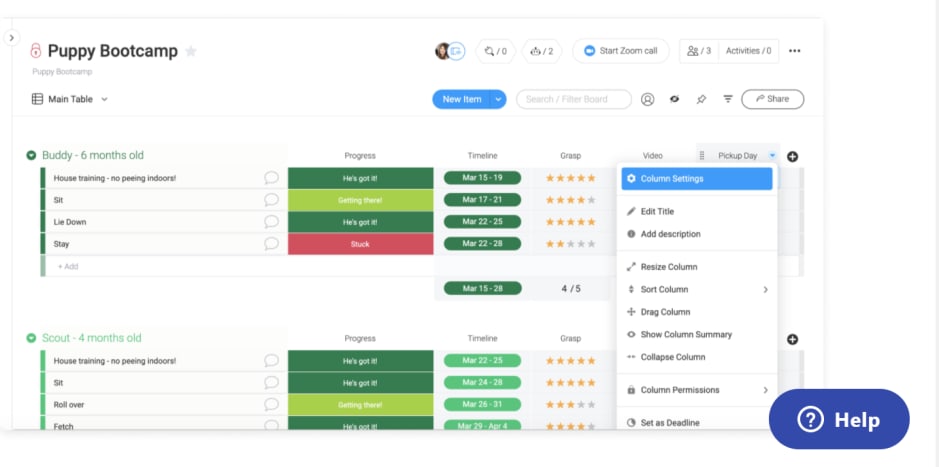Open updates for the Lie Down item
Image resolution: width=939 pixels, height=467 pixels.
coord(271,222)
